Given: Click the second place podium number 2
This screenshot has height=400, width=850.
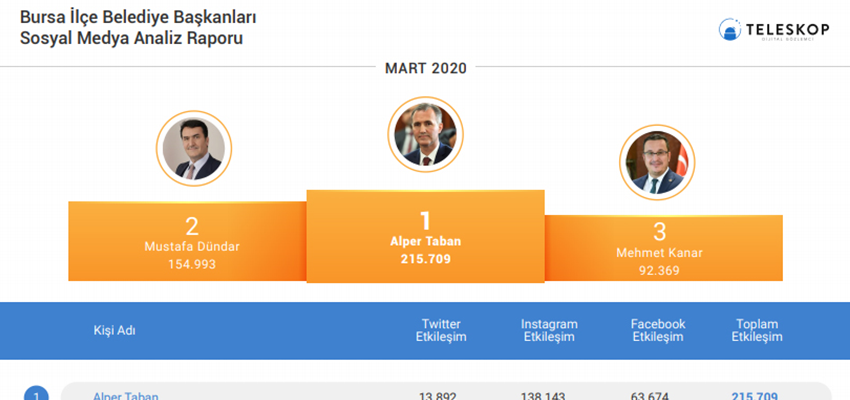Looking at the screenshot, I should [192, 227].
